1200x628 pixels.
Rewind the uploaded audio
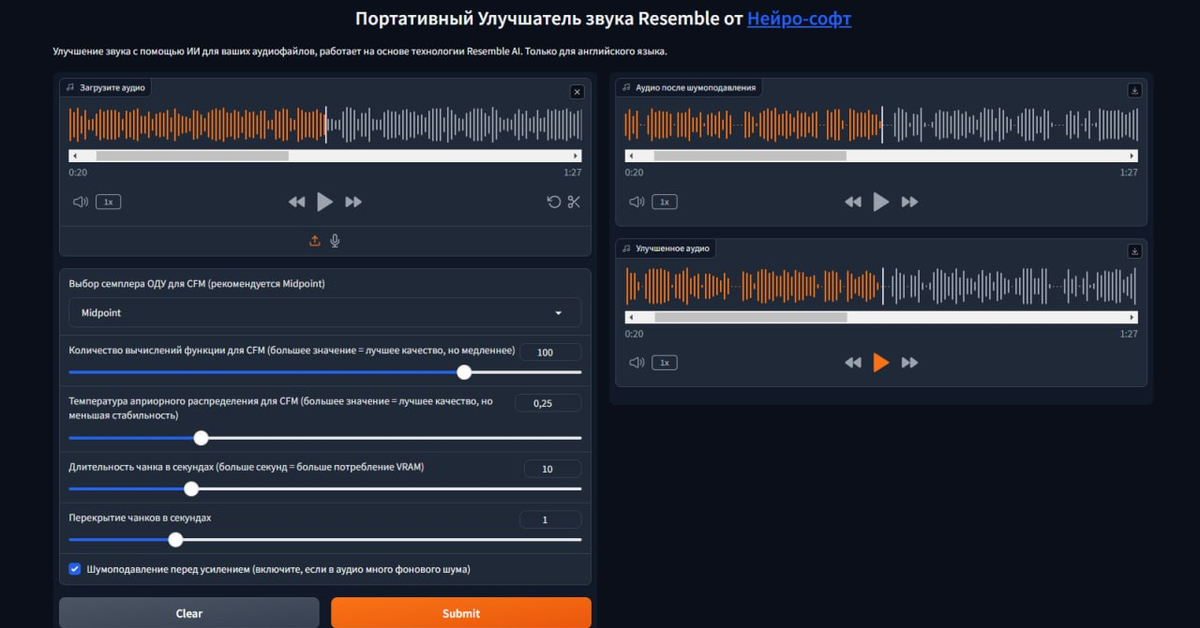(x=297, y=202)
